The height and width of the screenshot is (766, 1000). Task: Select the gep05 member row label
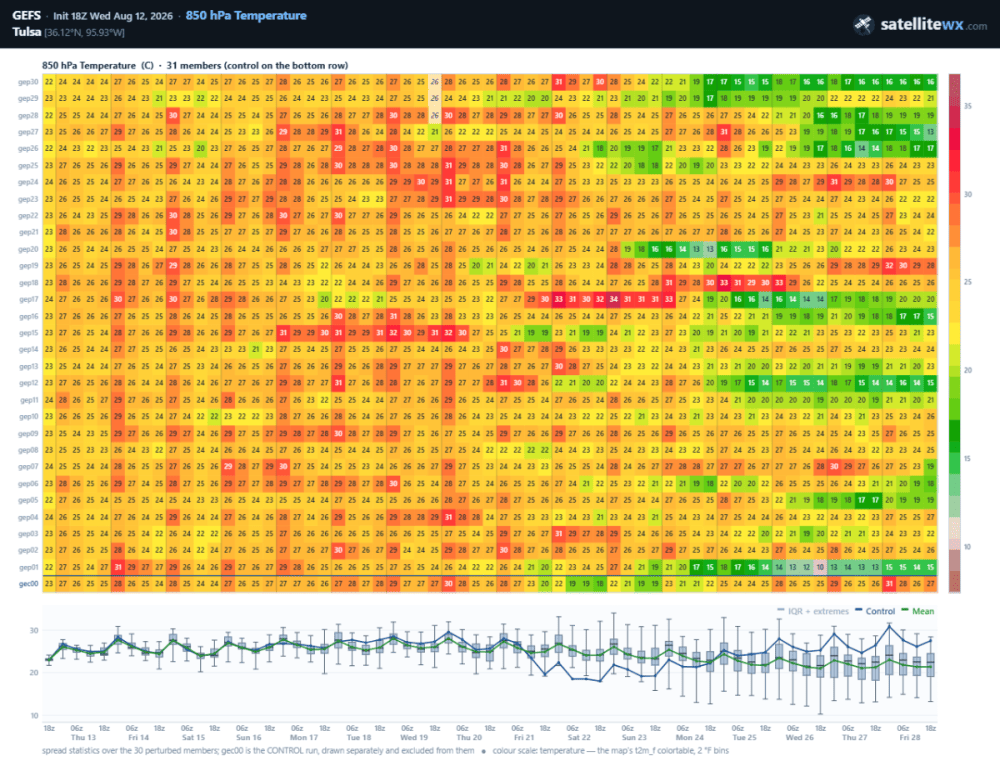(28, 500)
